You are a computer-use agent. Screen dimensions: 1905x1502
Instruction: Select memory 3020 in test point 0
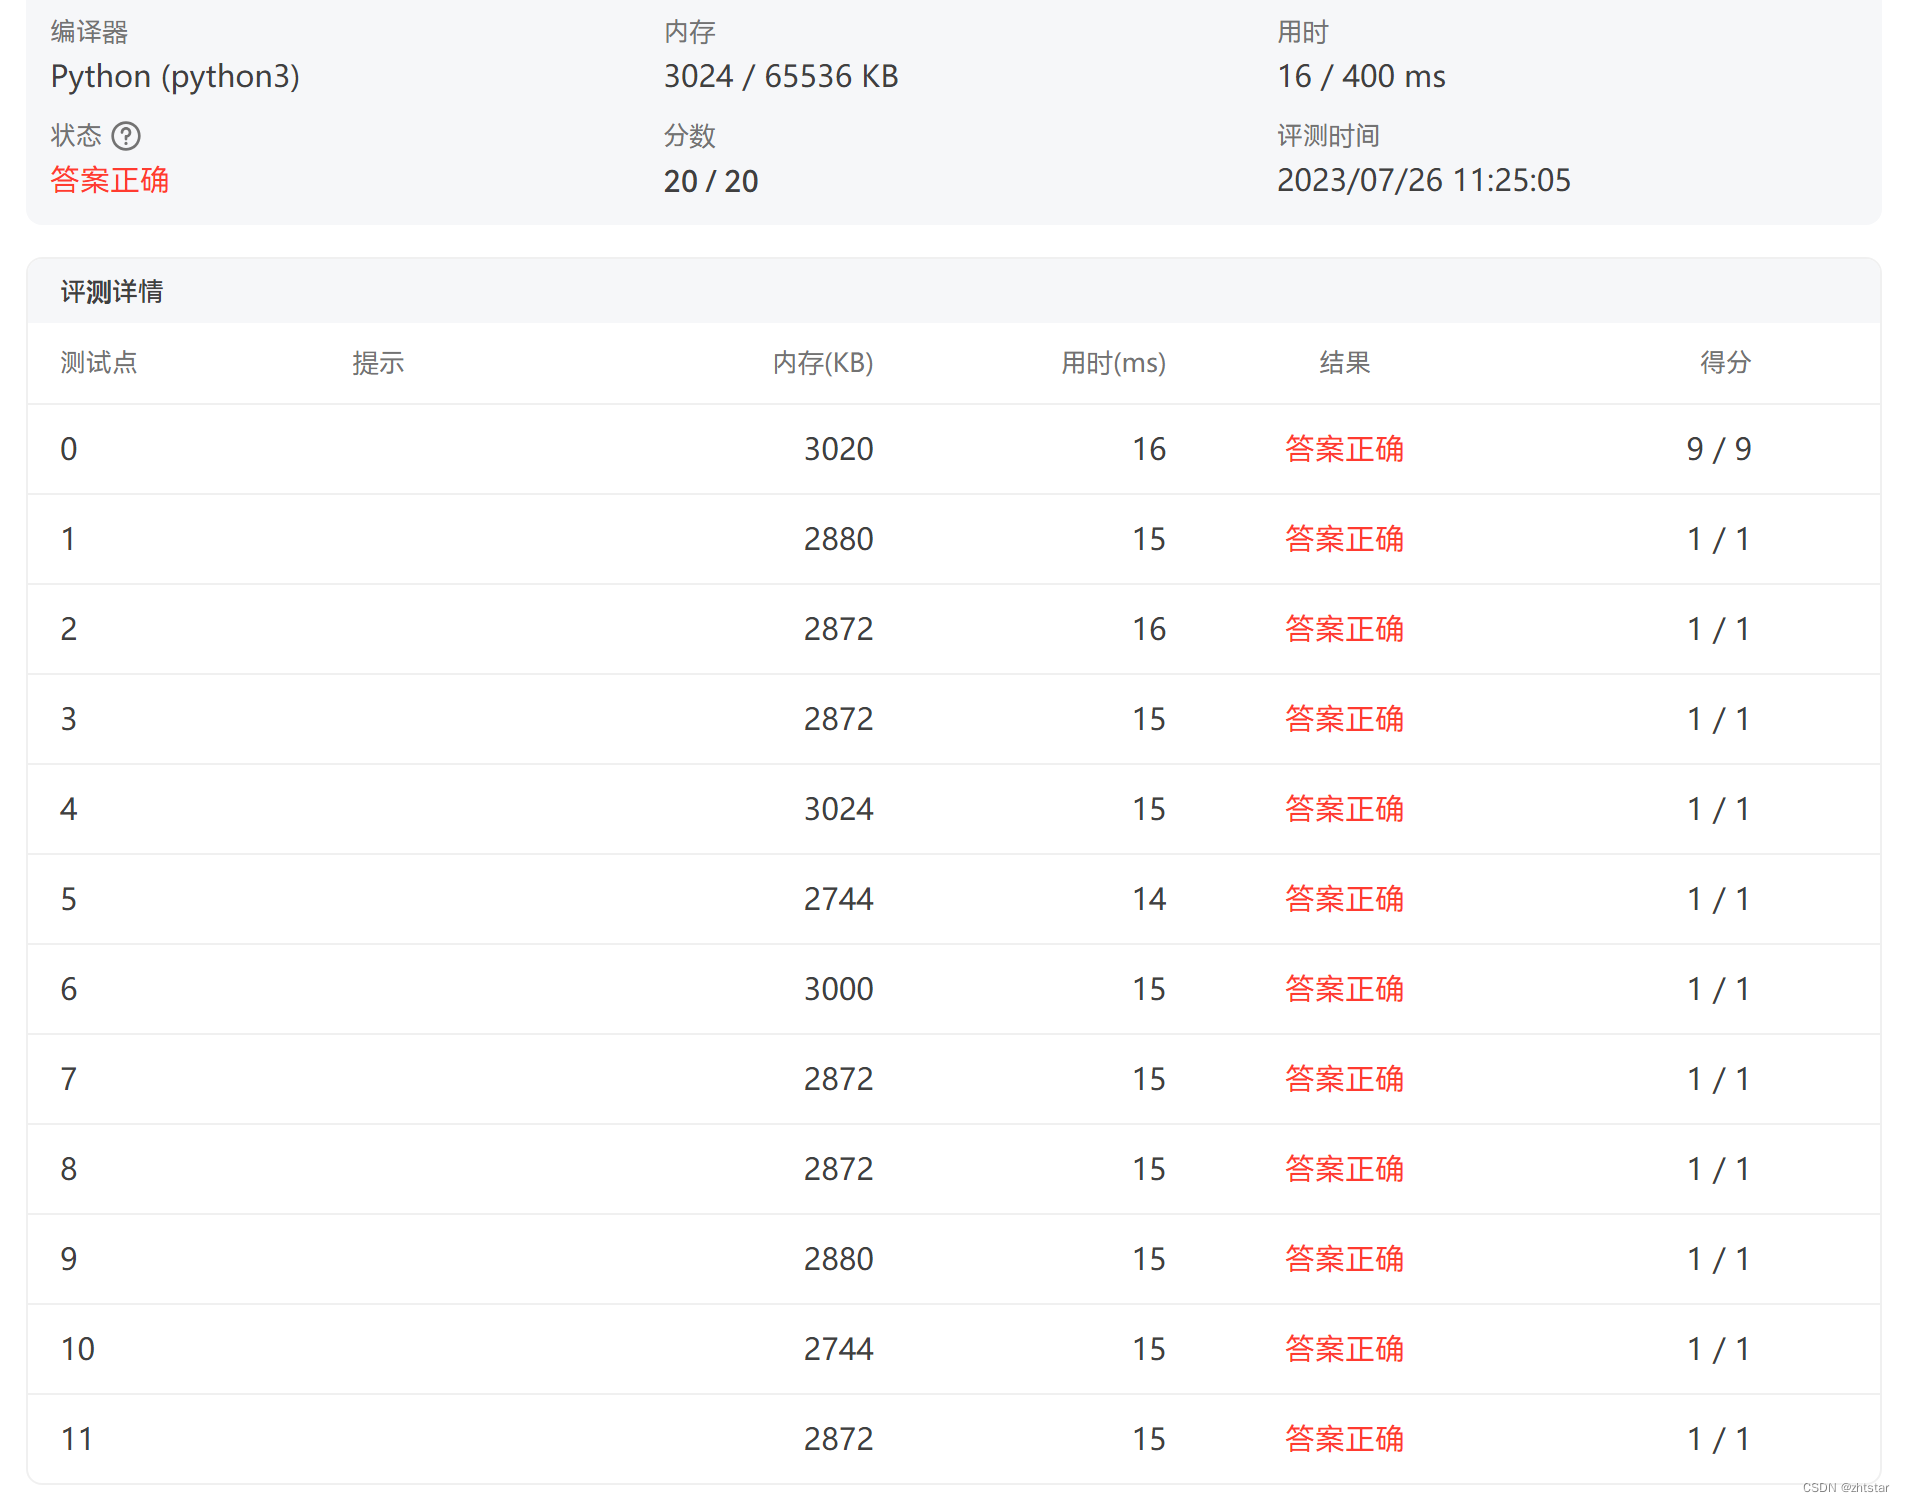pos(839,449)
